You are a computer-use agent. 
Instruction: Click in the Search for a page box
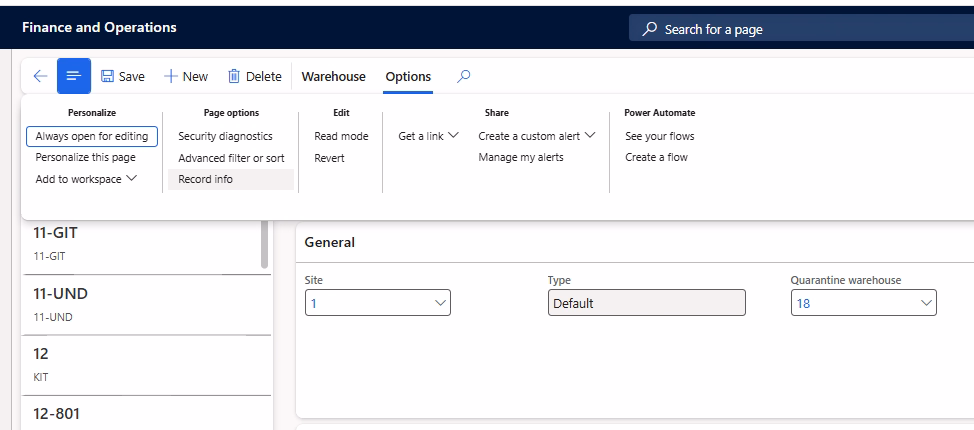(801, 29)
